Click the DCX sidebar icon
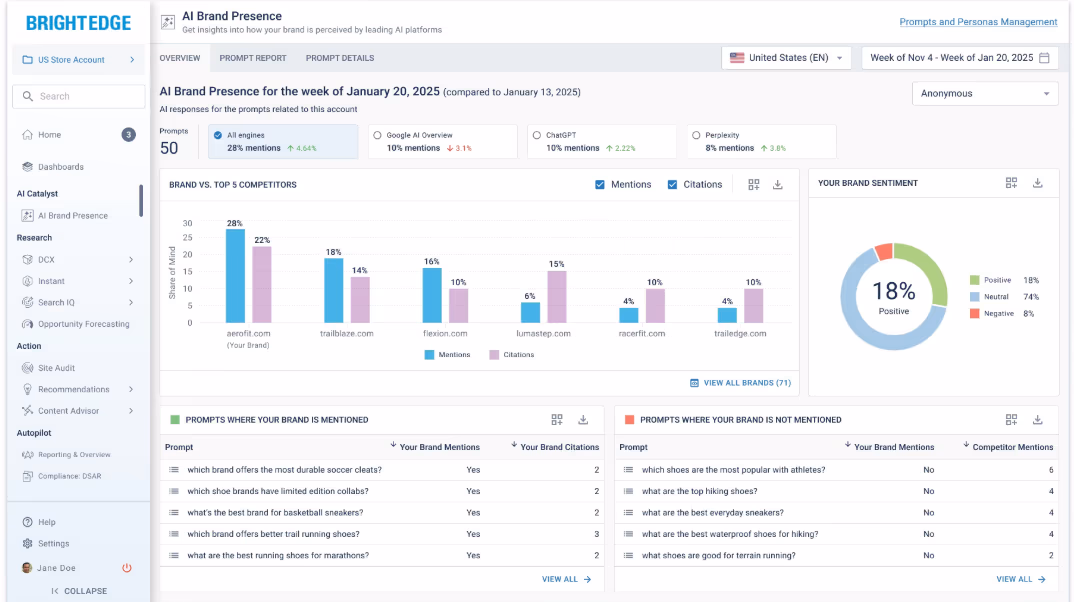The image size is (1074, 602). [27, 260]
